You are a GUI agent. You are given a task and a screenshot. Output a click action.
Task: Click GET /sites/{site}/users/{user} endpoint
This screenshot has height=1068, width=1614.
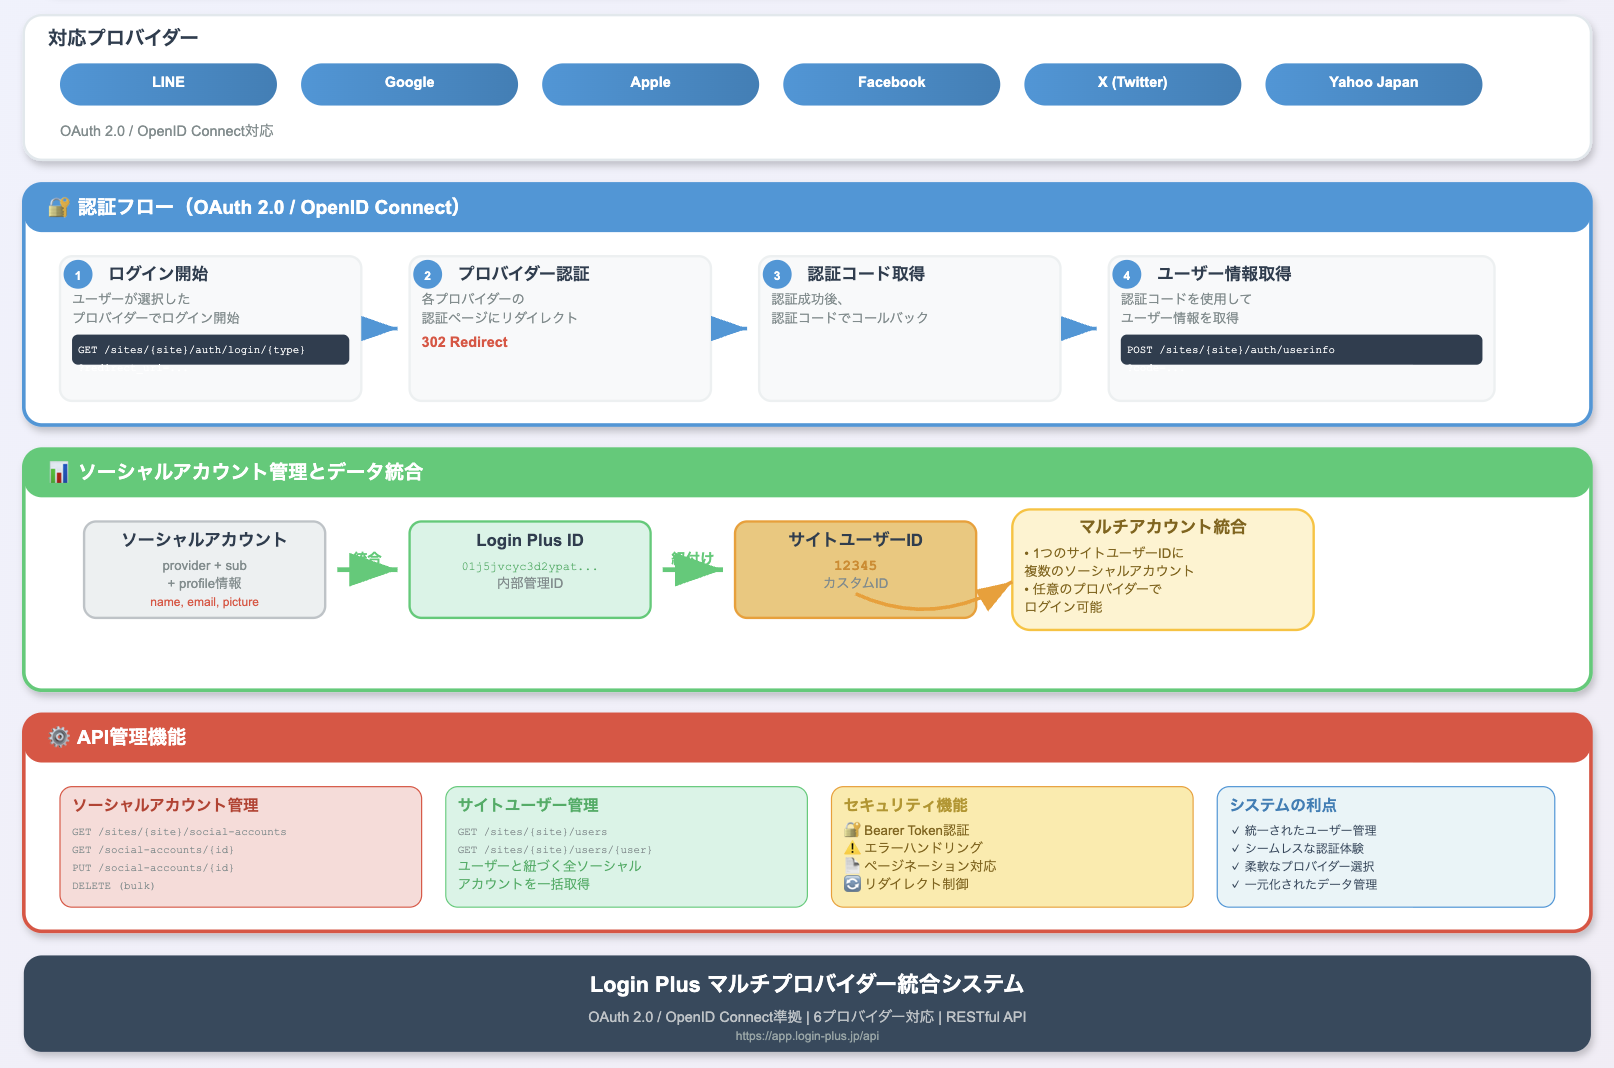(x=555, y=850)
